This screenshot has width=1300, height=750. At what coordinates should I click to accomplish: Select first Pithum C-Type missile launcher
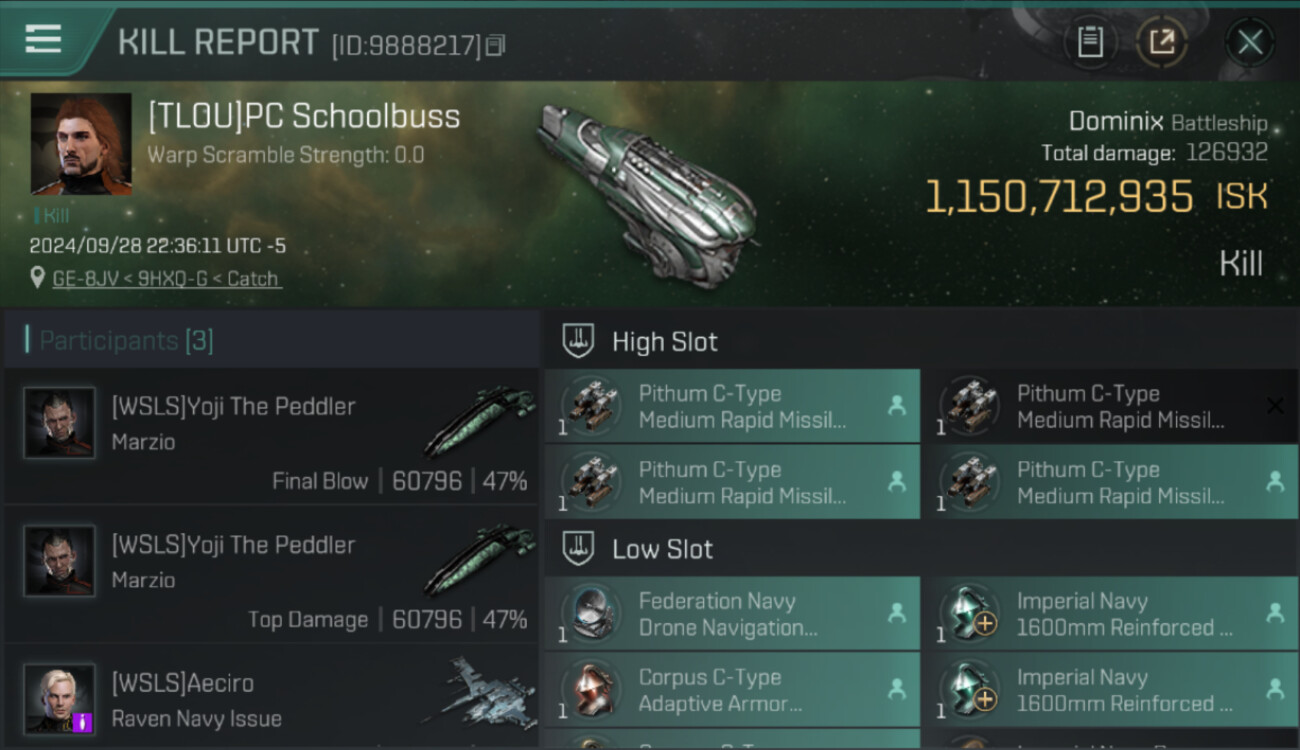click(732, 406)
